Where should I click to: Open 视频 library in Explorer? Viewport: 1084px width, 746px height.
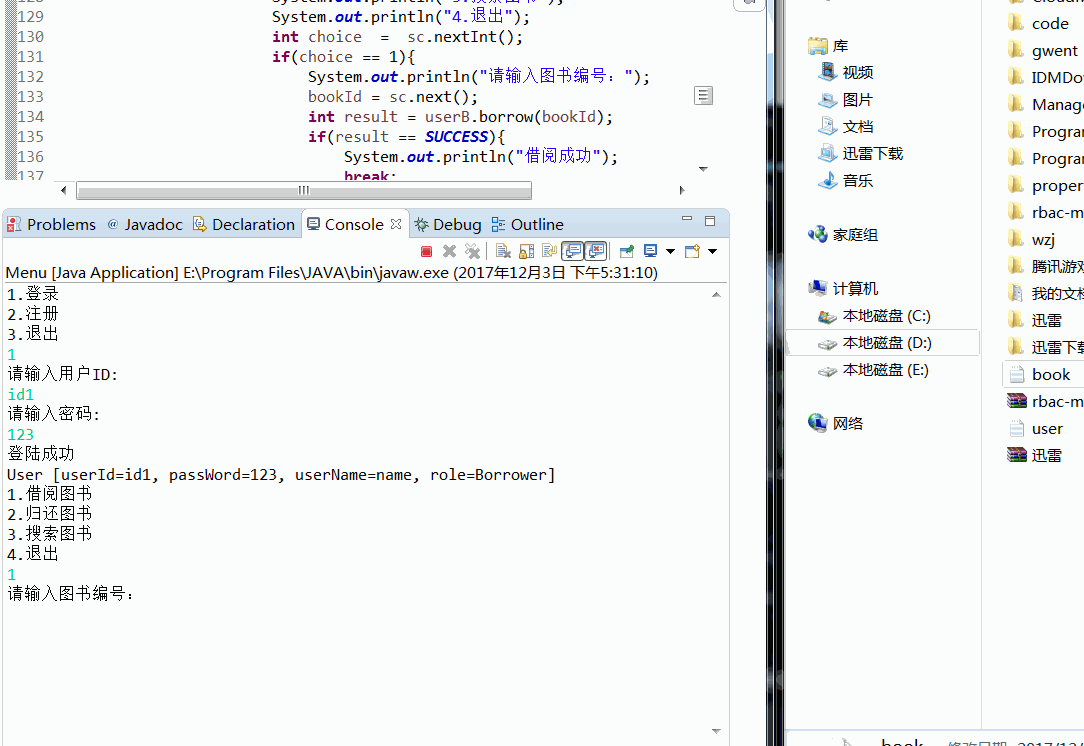pyautogui.click(x=846, y=73)
